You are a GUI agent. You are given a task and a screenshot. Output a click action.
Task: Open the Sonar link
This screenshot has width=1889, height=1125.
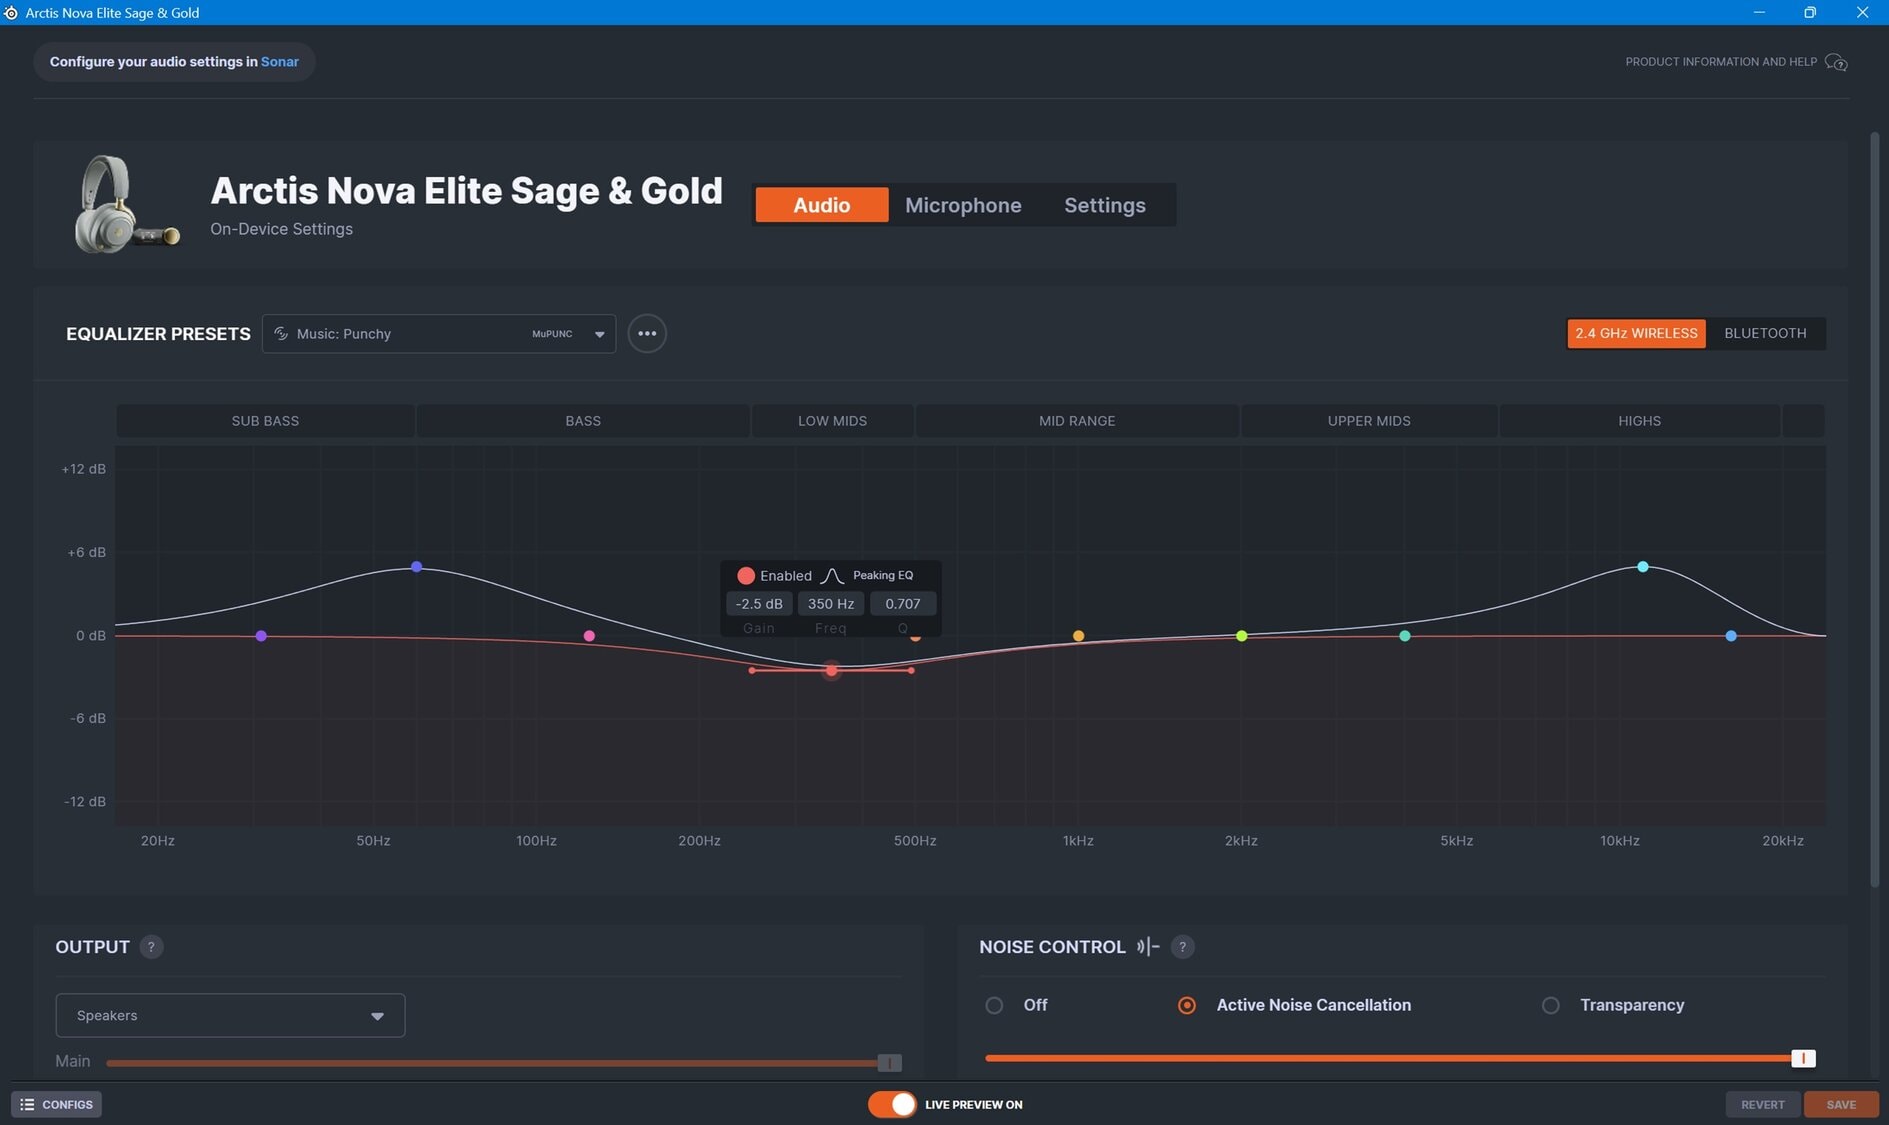280,62
